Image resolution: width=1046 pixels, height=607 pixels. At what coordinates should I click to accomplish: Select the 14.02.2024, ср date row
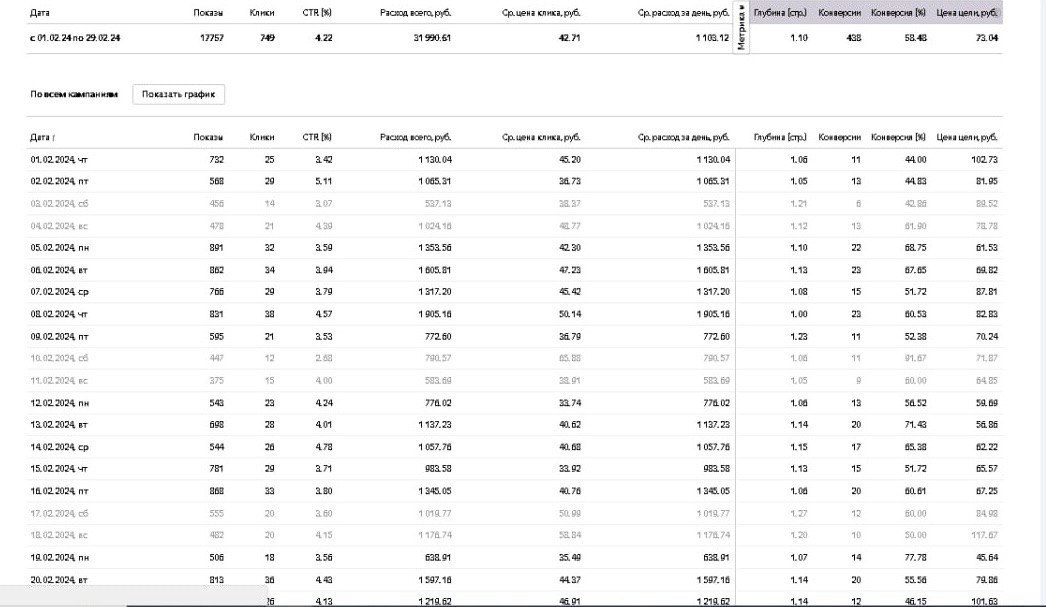pyautogui.click(x=66, y=445)
